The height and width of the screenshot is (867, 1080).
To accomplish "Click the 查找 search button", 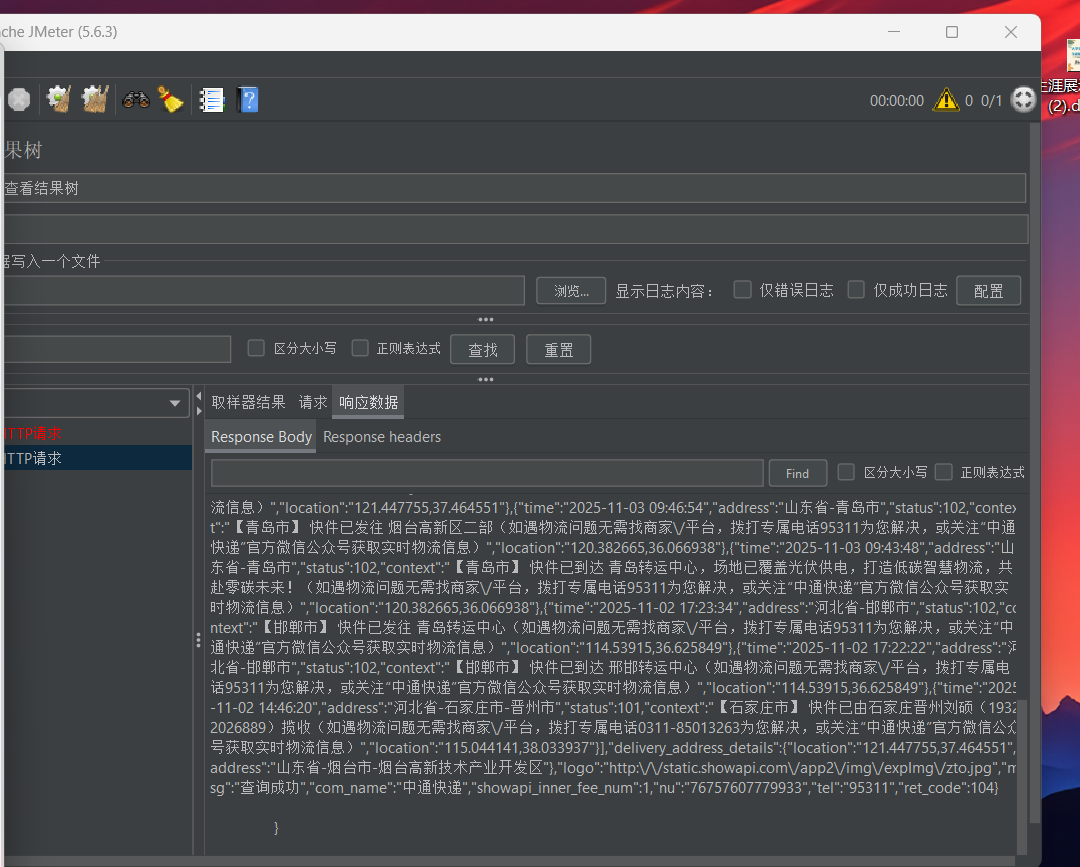I will [483, 350].
